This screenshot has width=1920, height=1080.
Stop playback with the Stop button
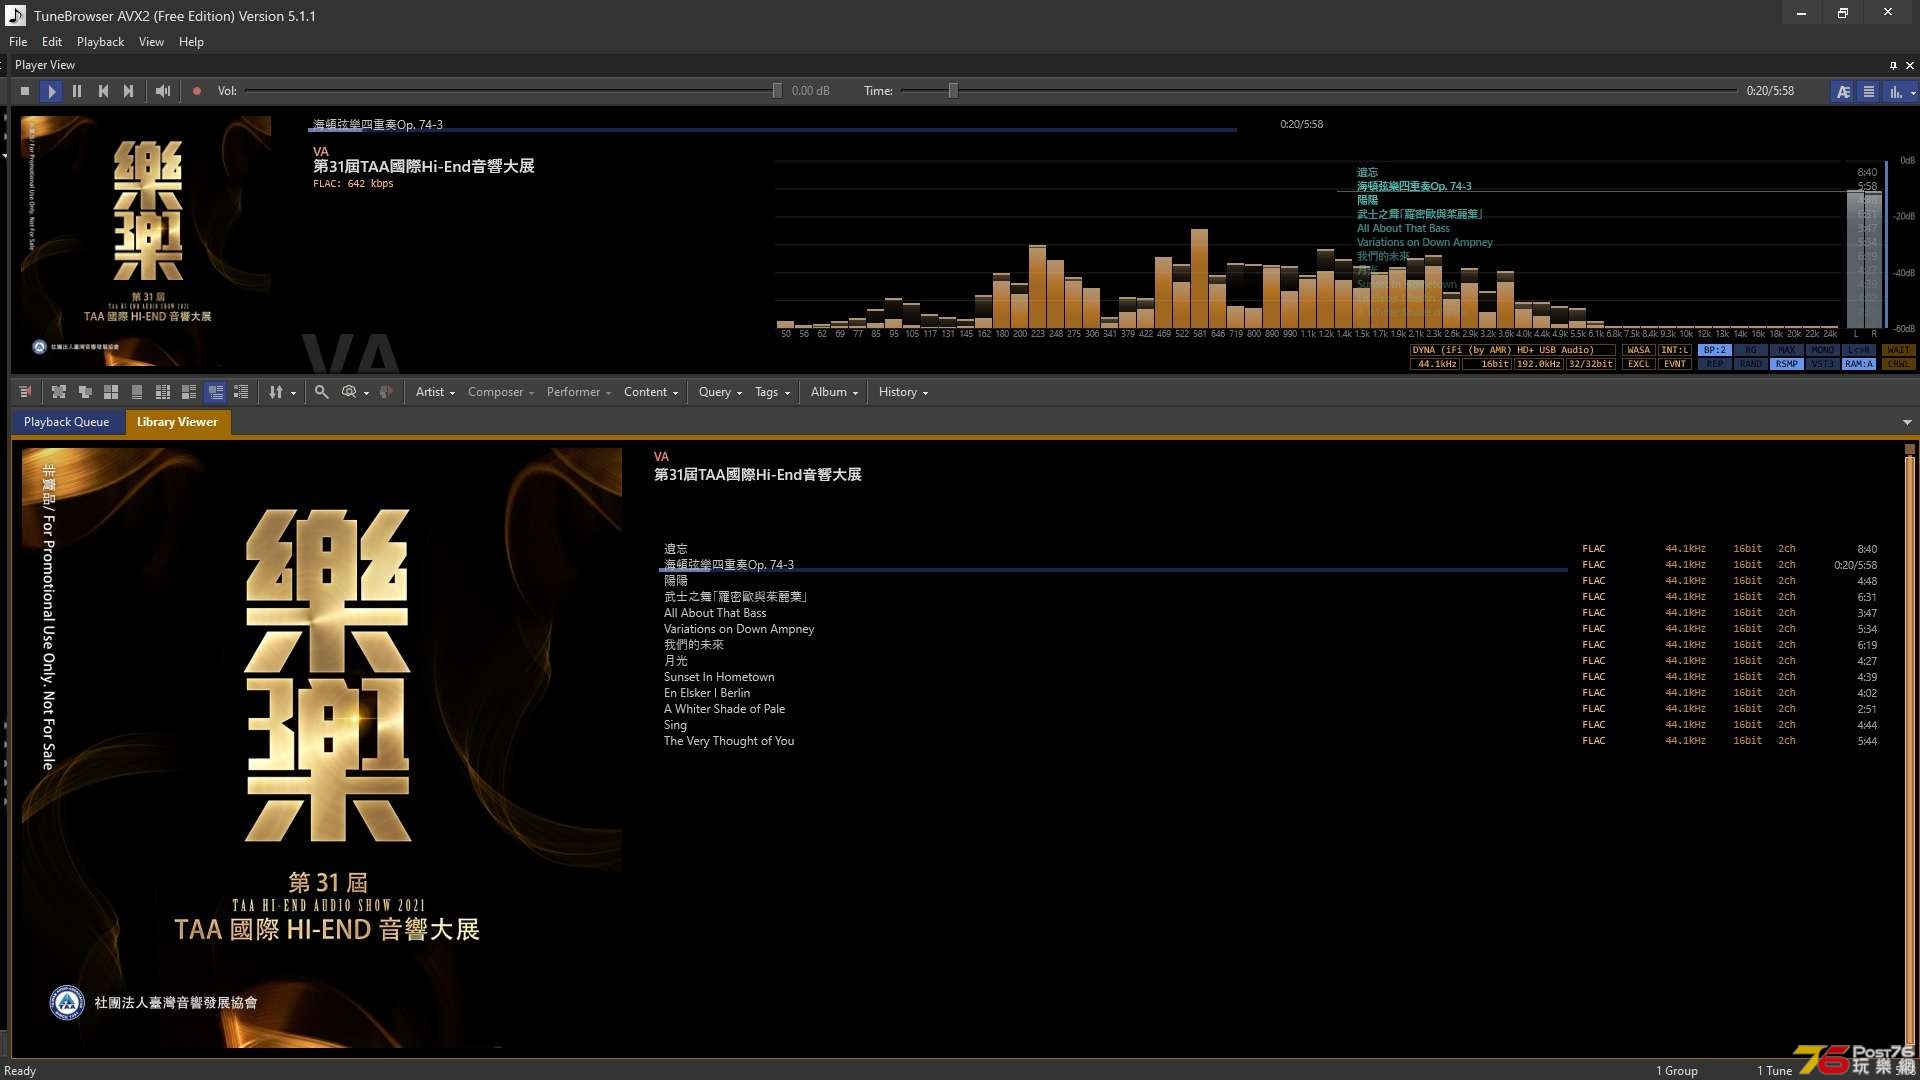click(25, 91)
